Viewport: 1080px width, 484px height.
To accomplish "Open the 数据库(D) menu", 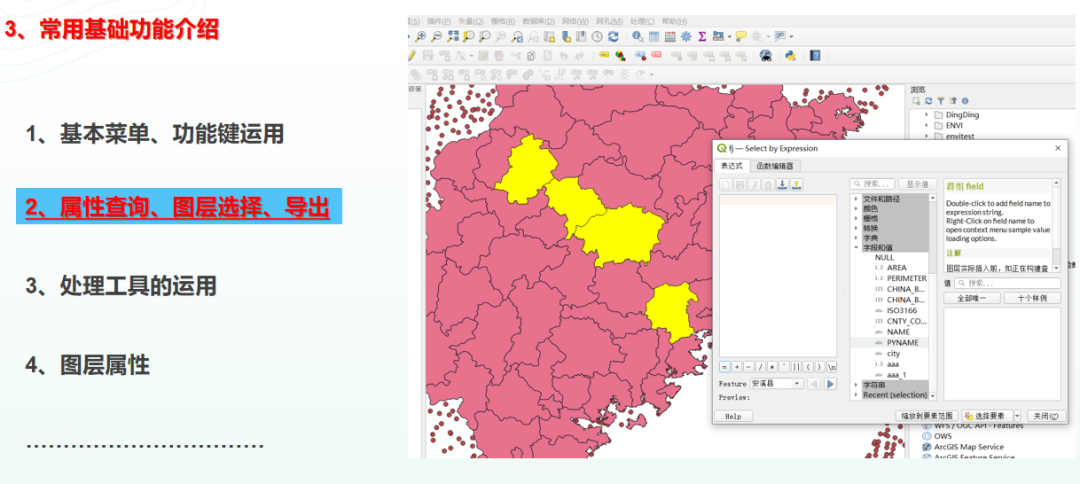I will click(x=539, y=21).
